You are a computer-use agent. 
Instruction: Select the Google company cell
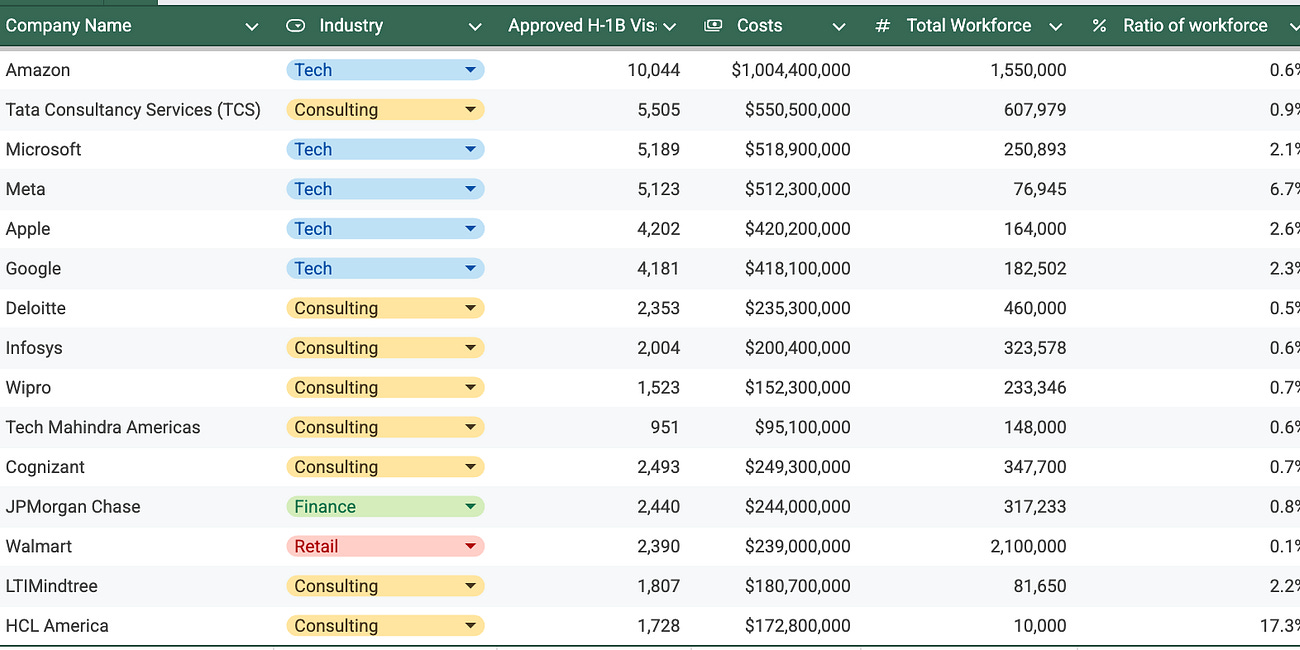[x=136, y=268]
